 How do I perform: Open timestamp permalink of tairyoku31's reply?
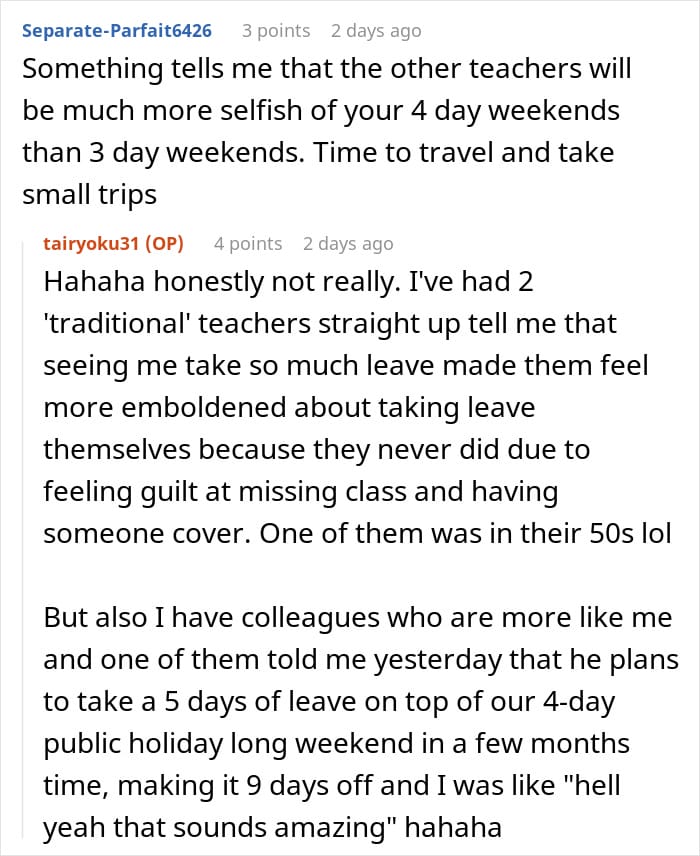[x=348, y=243]
